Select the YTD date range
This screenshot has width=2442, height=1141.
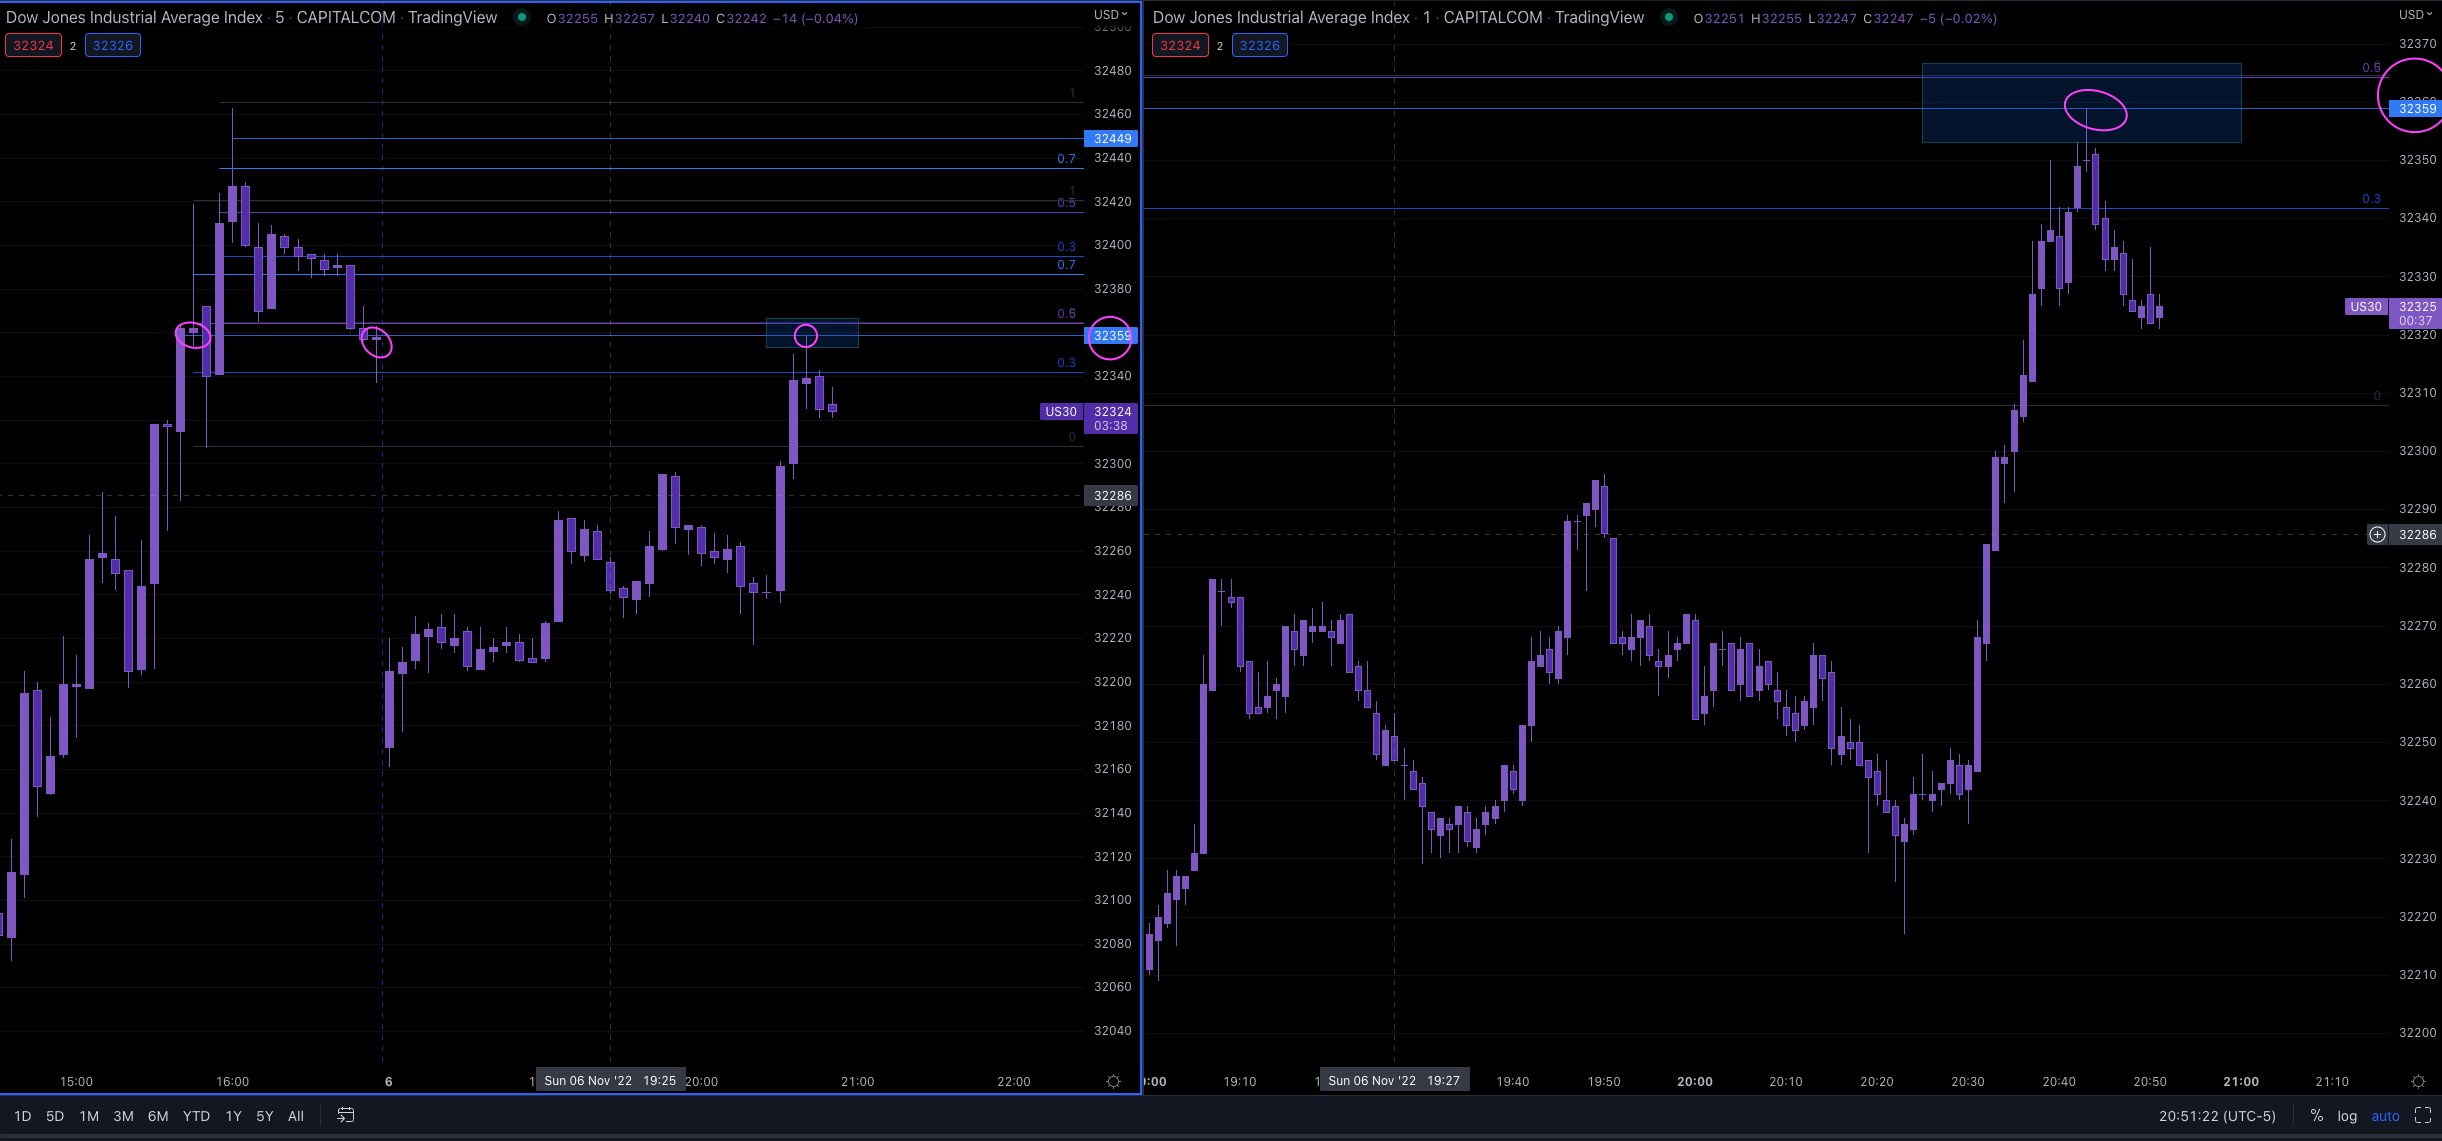[196, 1116]
